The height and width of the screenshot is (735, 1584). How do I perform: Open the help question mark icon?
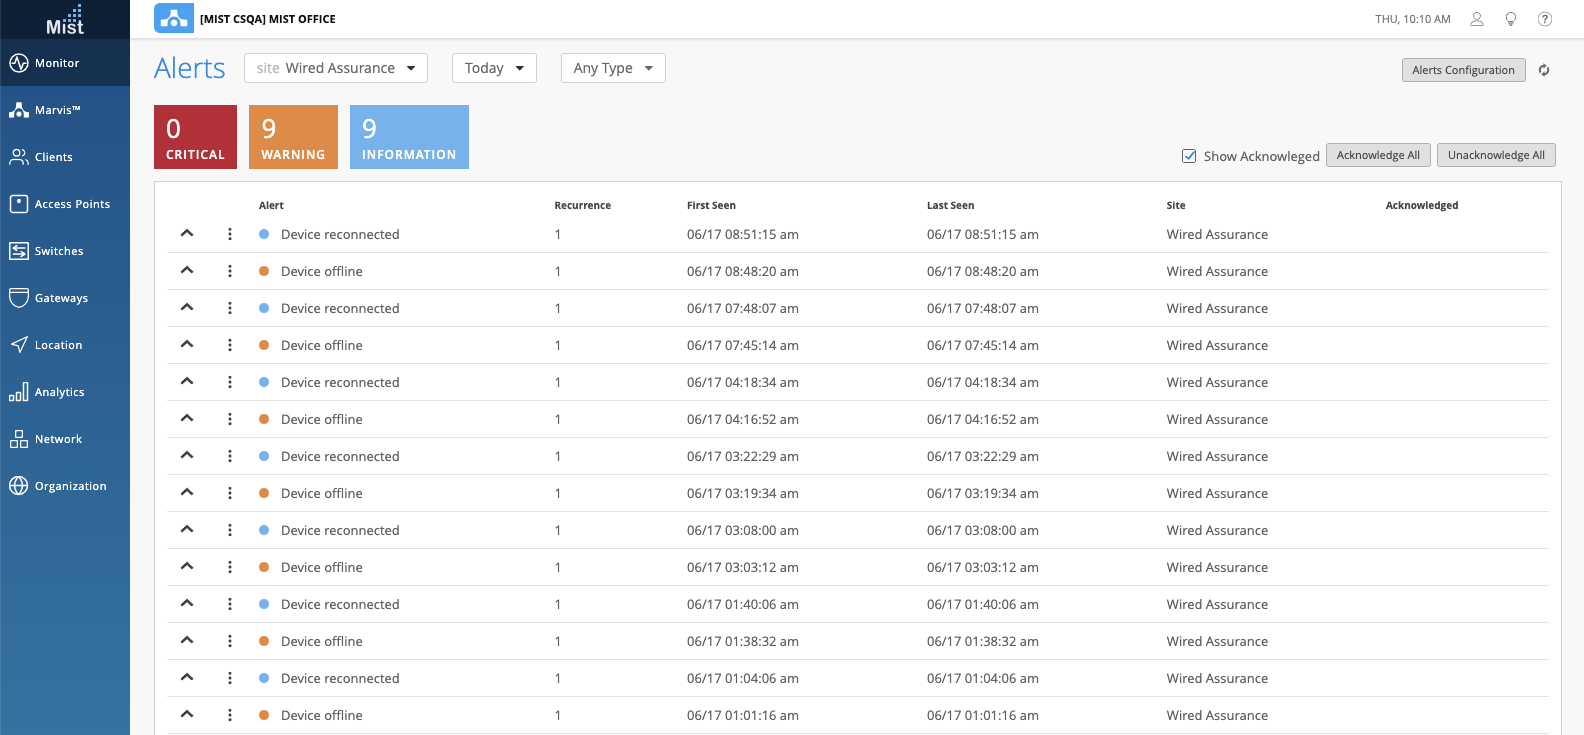tap(1545, 19)
